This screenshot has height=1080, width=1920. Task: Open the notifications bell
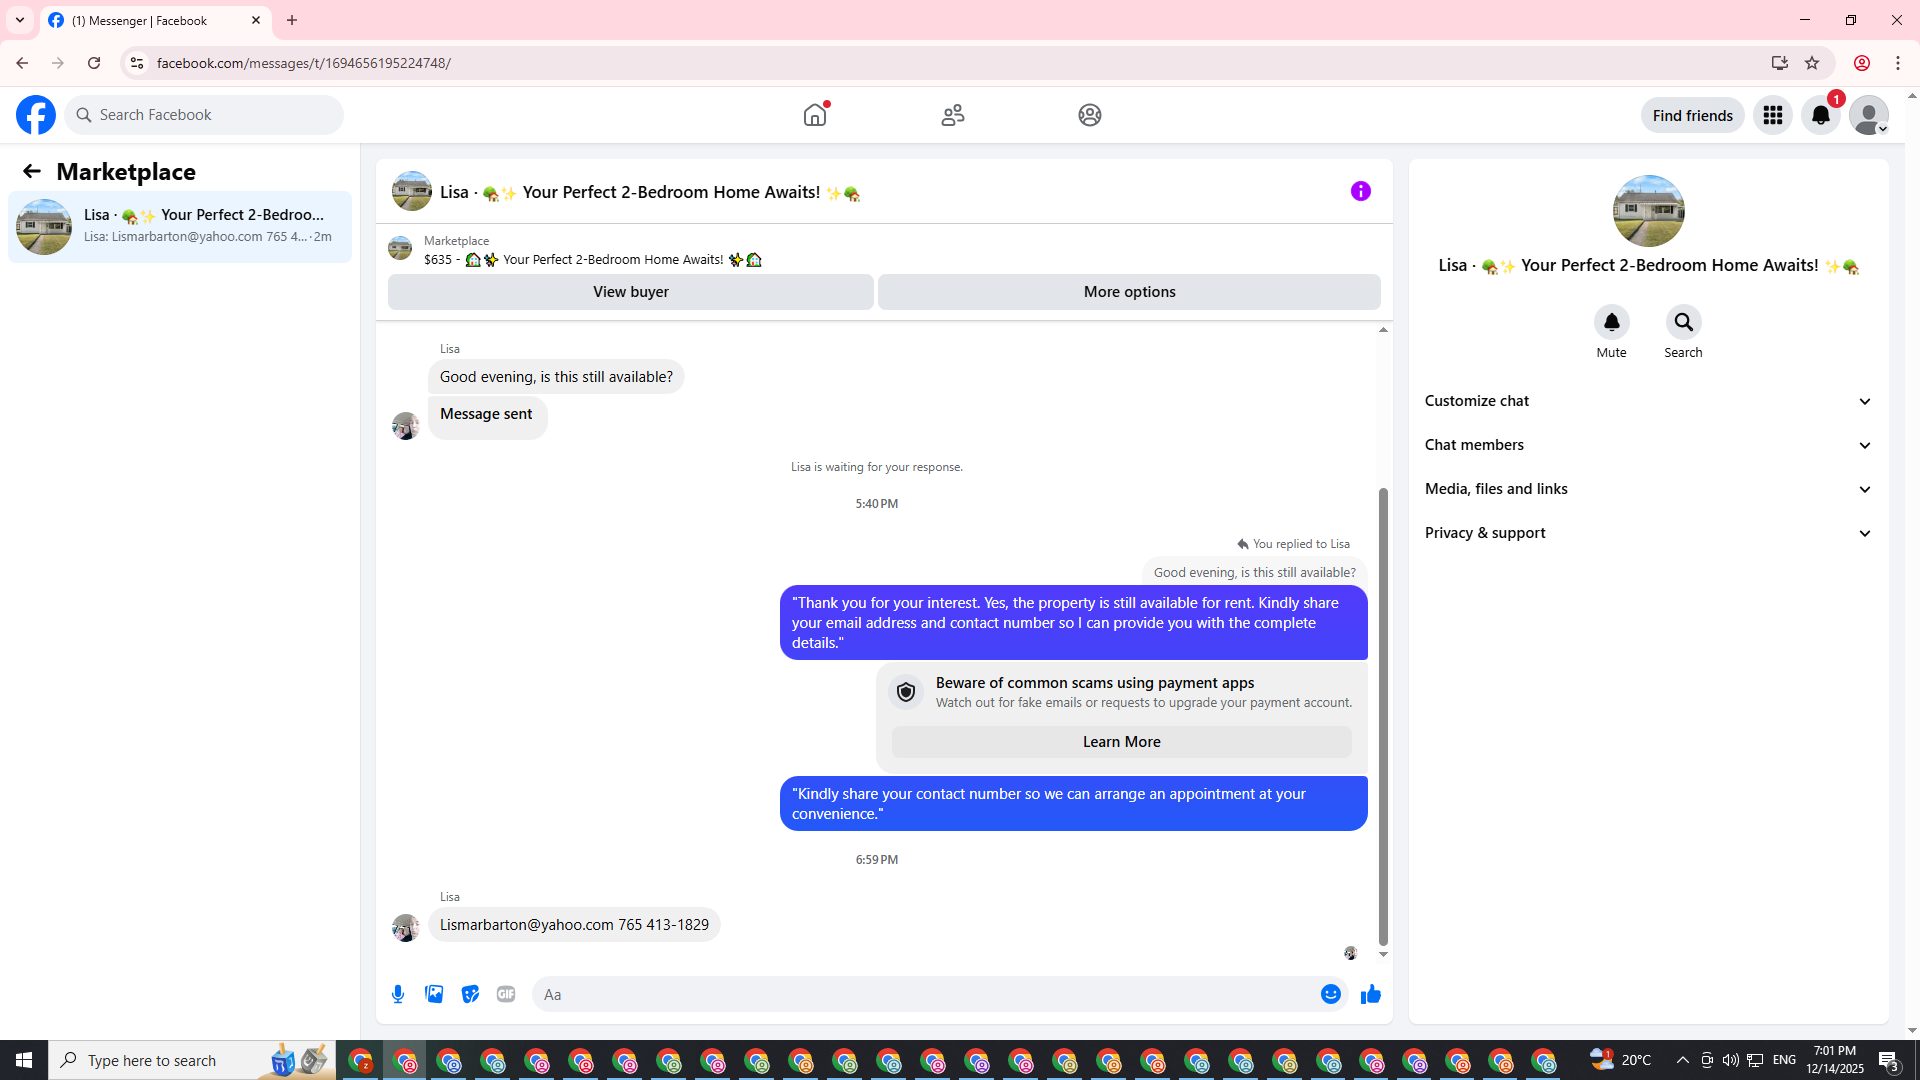click(1820, 115)
